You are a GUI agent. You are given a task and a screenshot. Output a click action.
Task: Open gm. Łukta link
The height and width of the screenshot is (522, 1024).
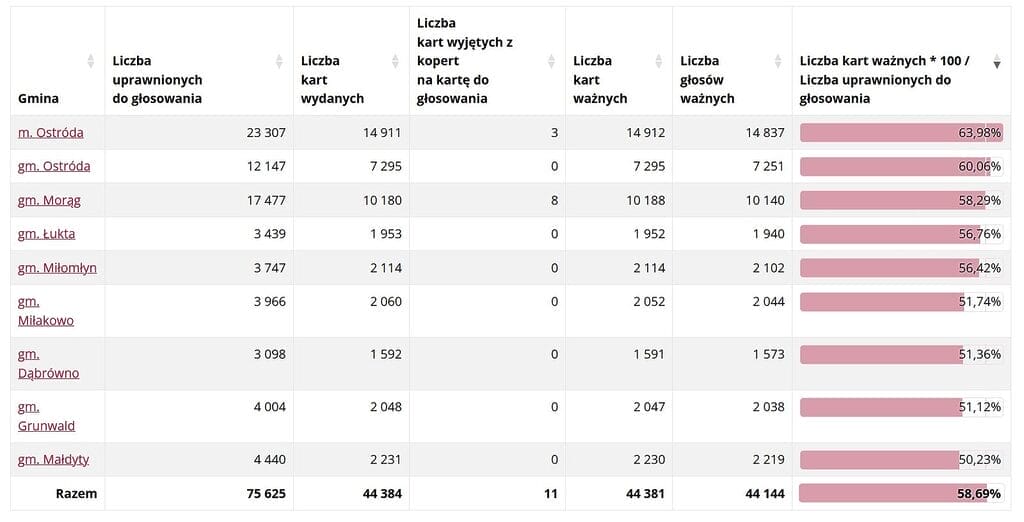(46, 234)
